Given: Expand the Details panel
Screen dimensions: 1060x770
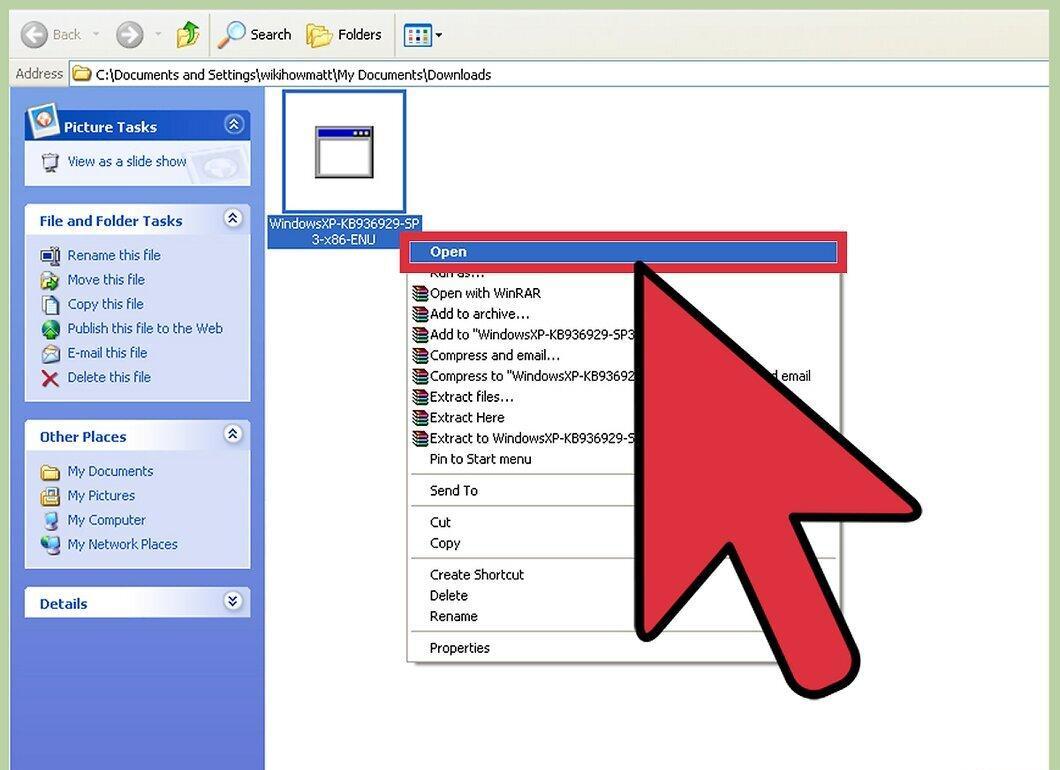Looking at the screenshot, I should 233,601.
